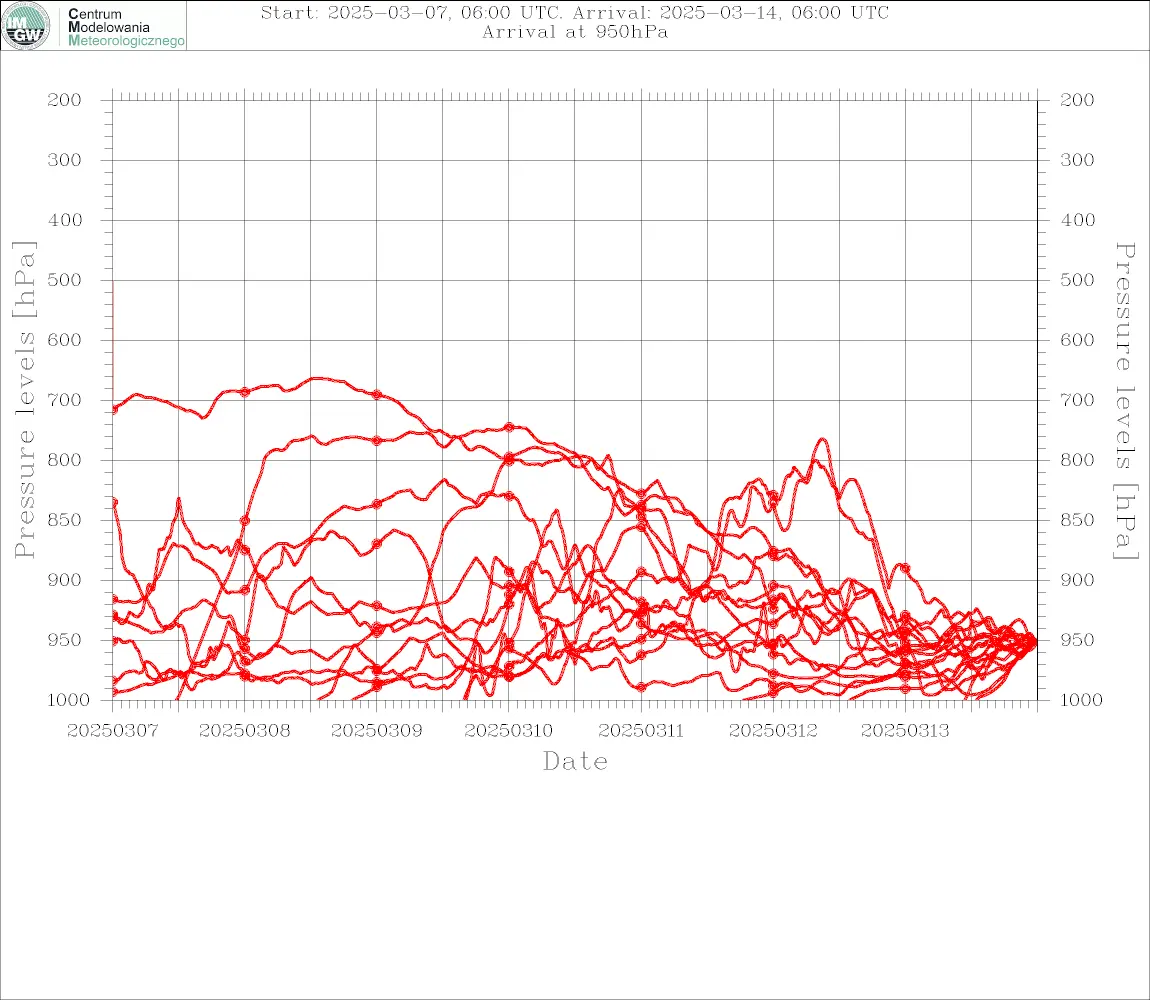Click the topmost trajectory marker on 20250310

[509, 427]
